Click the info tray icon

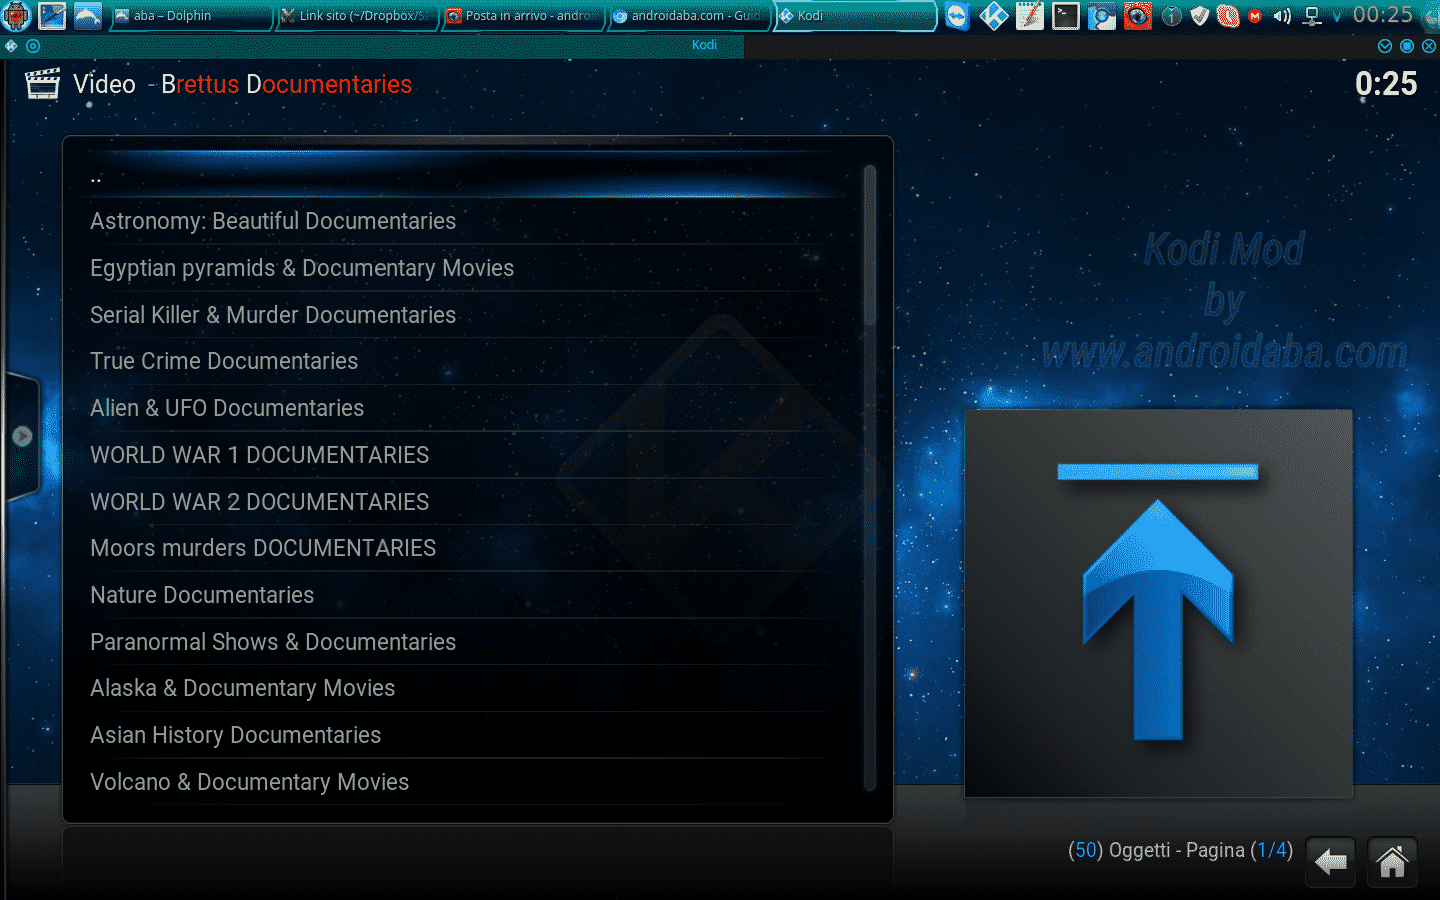[1172, 16]
